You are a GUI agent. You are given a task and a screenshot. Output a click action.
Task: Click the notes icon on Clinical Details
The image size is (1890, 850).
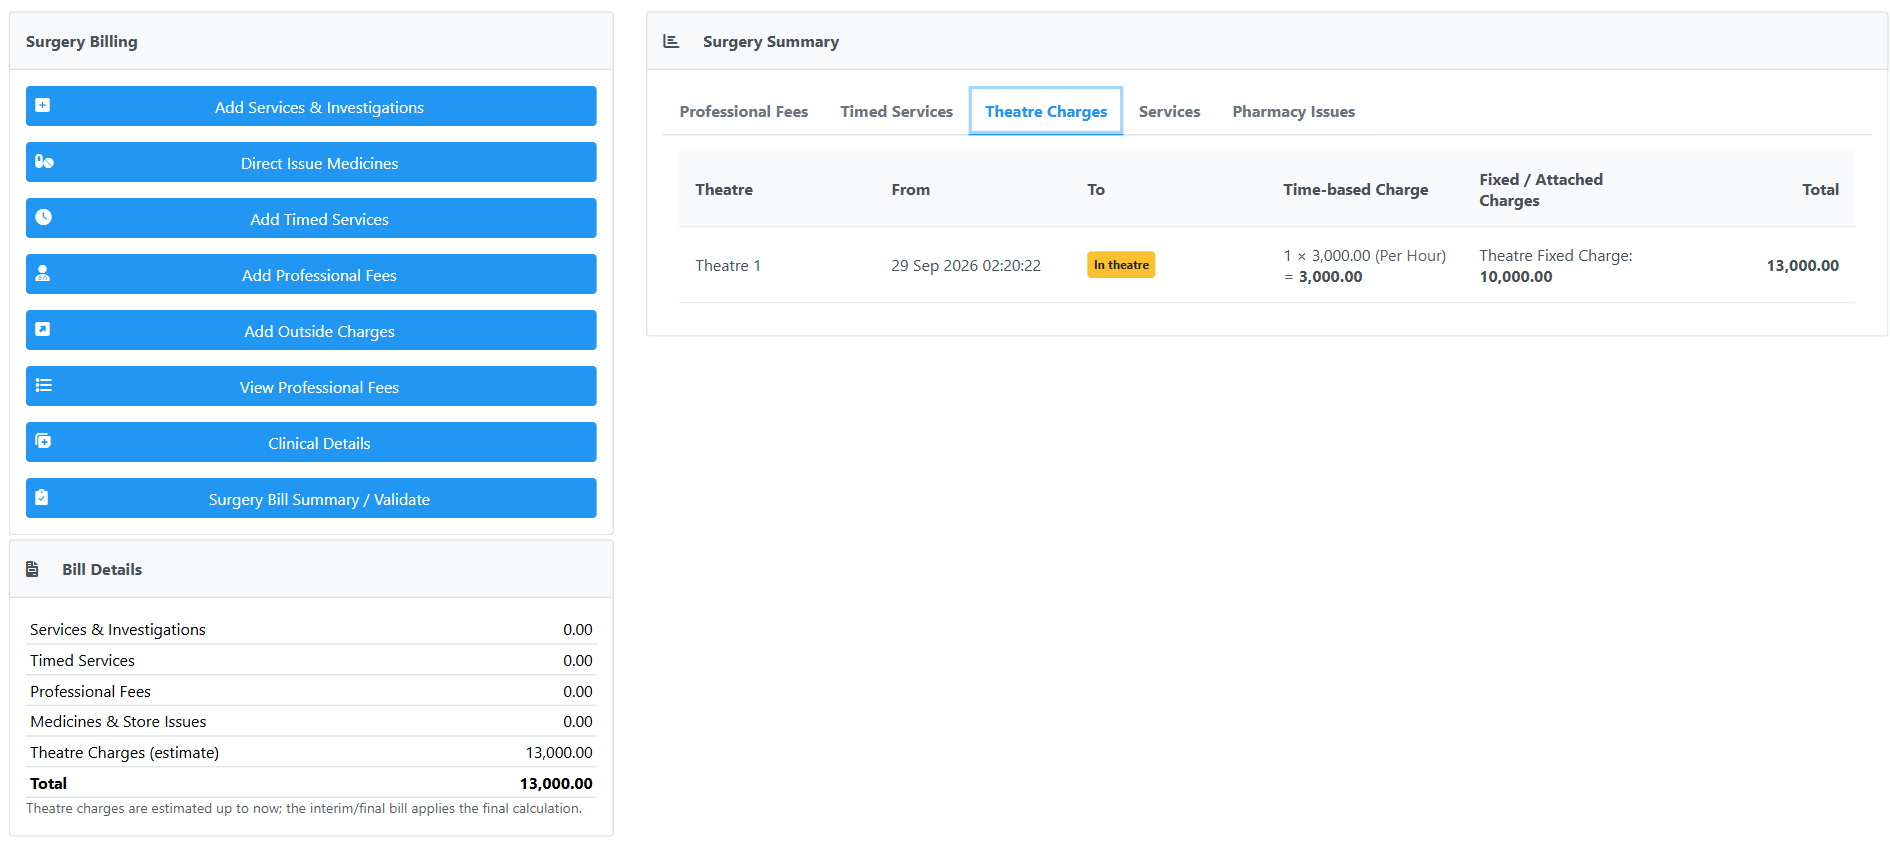point(43,441)
